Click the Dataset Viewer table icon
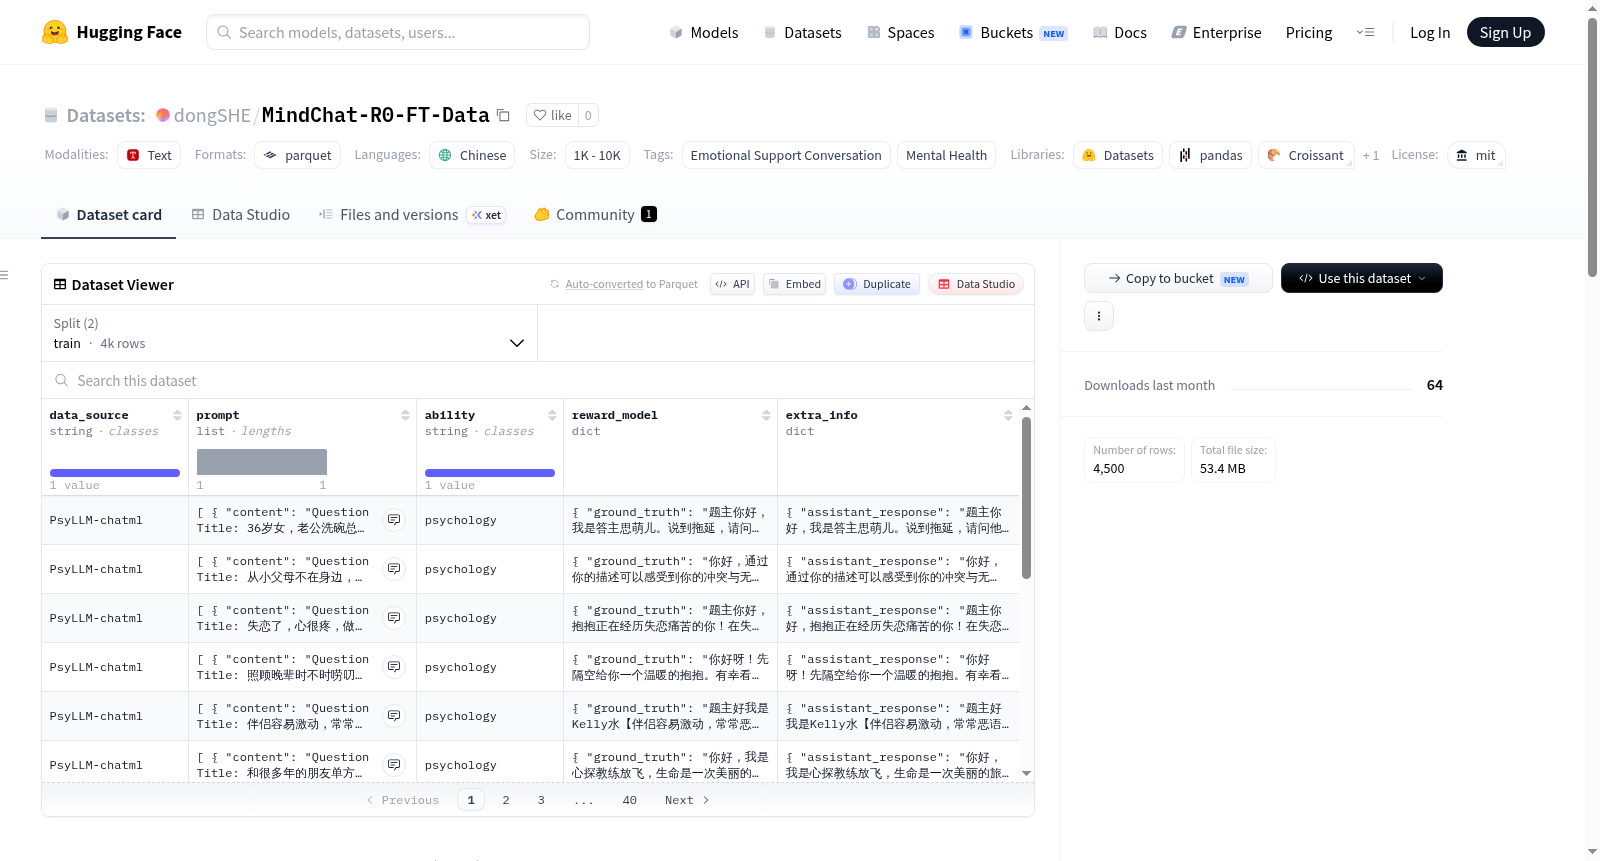The image size is (1600, 861). pyautogui.click(x=60, y=285)
